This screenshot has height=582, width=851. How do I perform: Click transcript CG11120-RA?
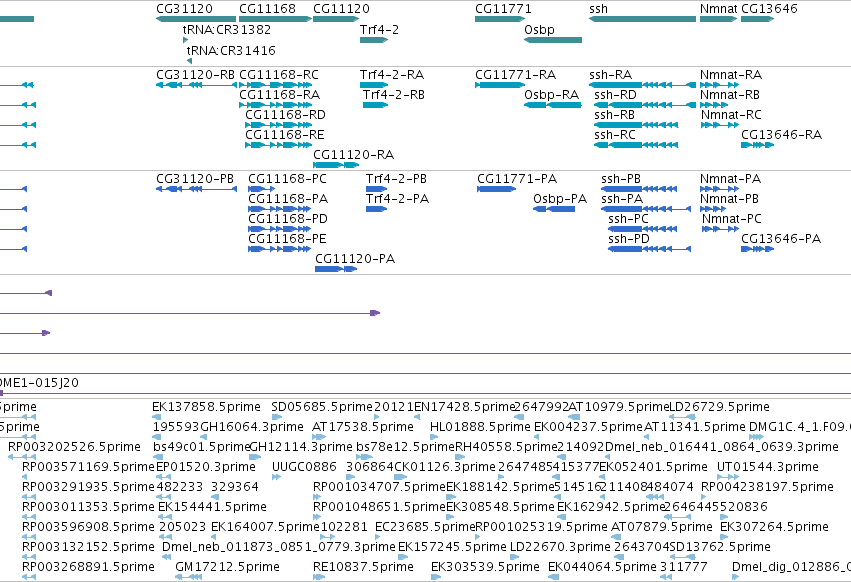click(x=353, y=155)
